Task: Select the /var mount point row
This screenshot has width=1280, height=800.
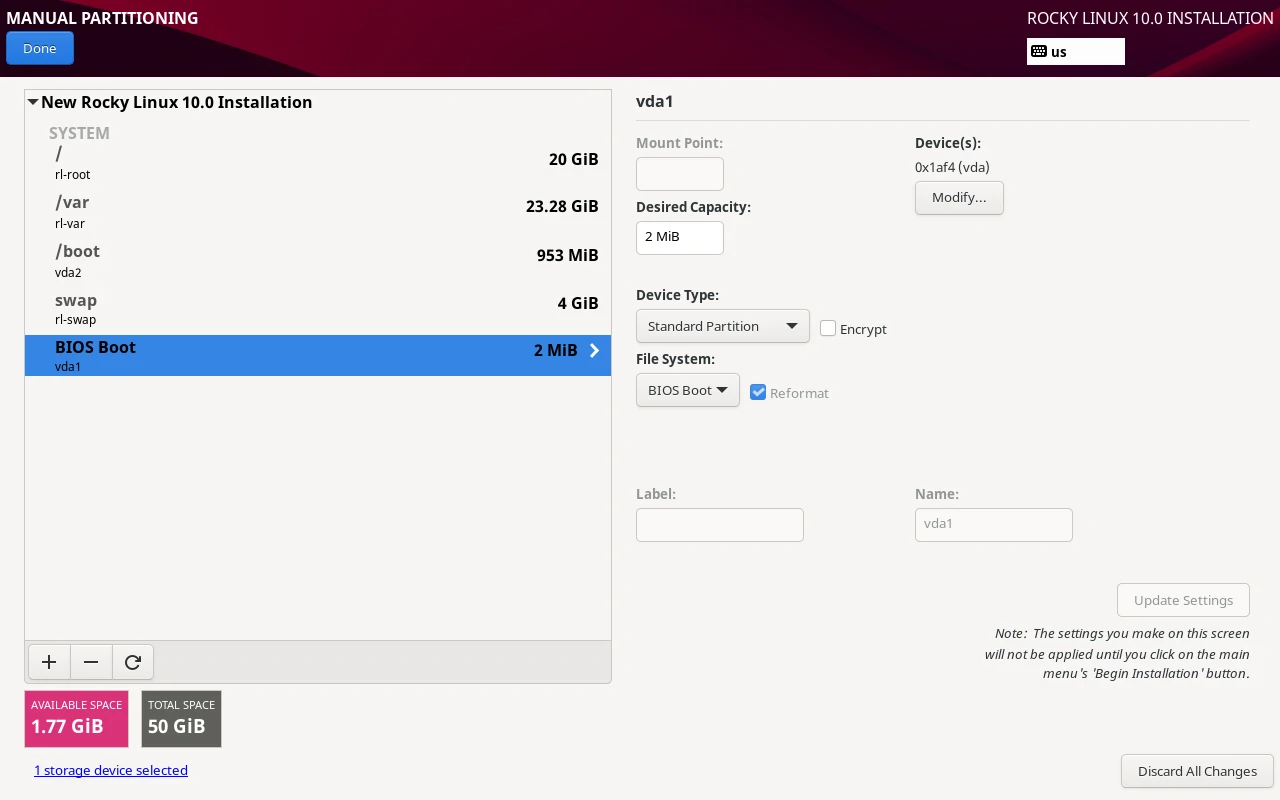Action: tap(318, 212)
